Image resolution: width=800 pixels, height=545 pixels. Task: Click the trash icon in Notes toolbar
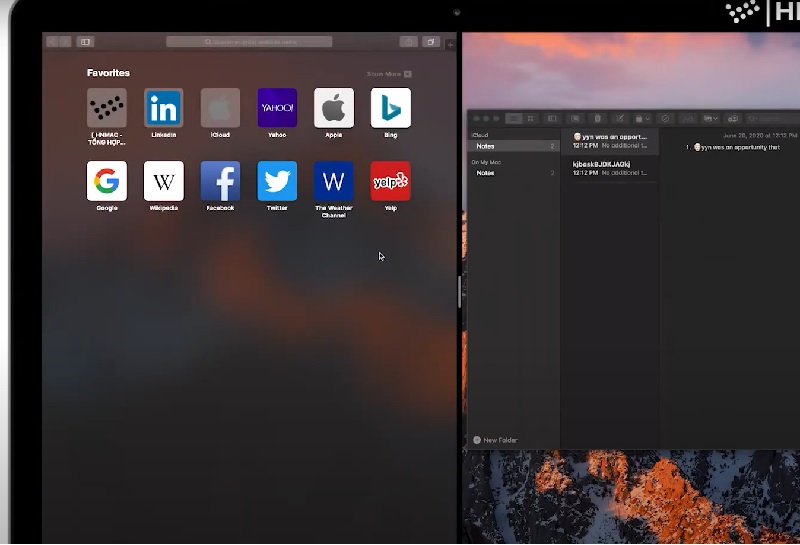point(597,119)
